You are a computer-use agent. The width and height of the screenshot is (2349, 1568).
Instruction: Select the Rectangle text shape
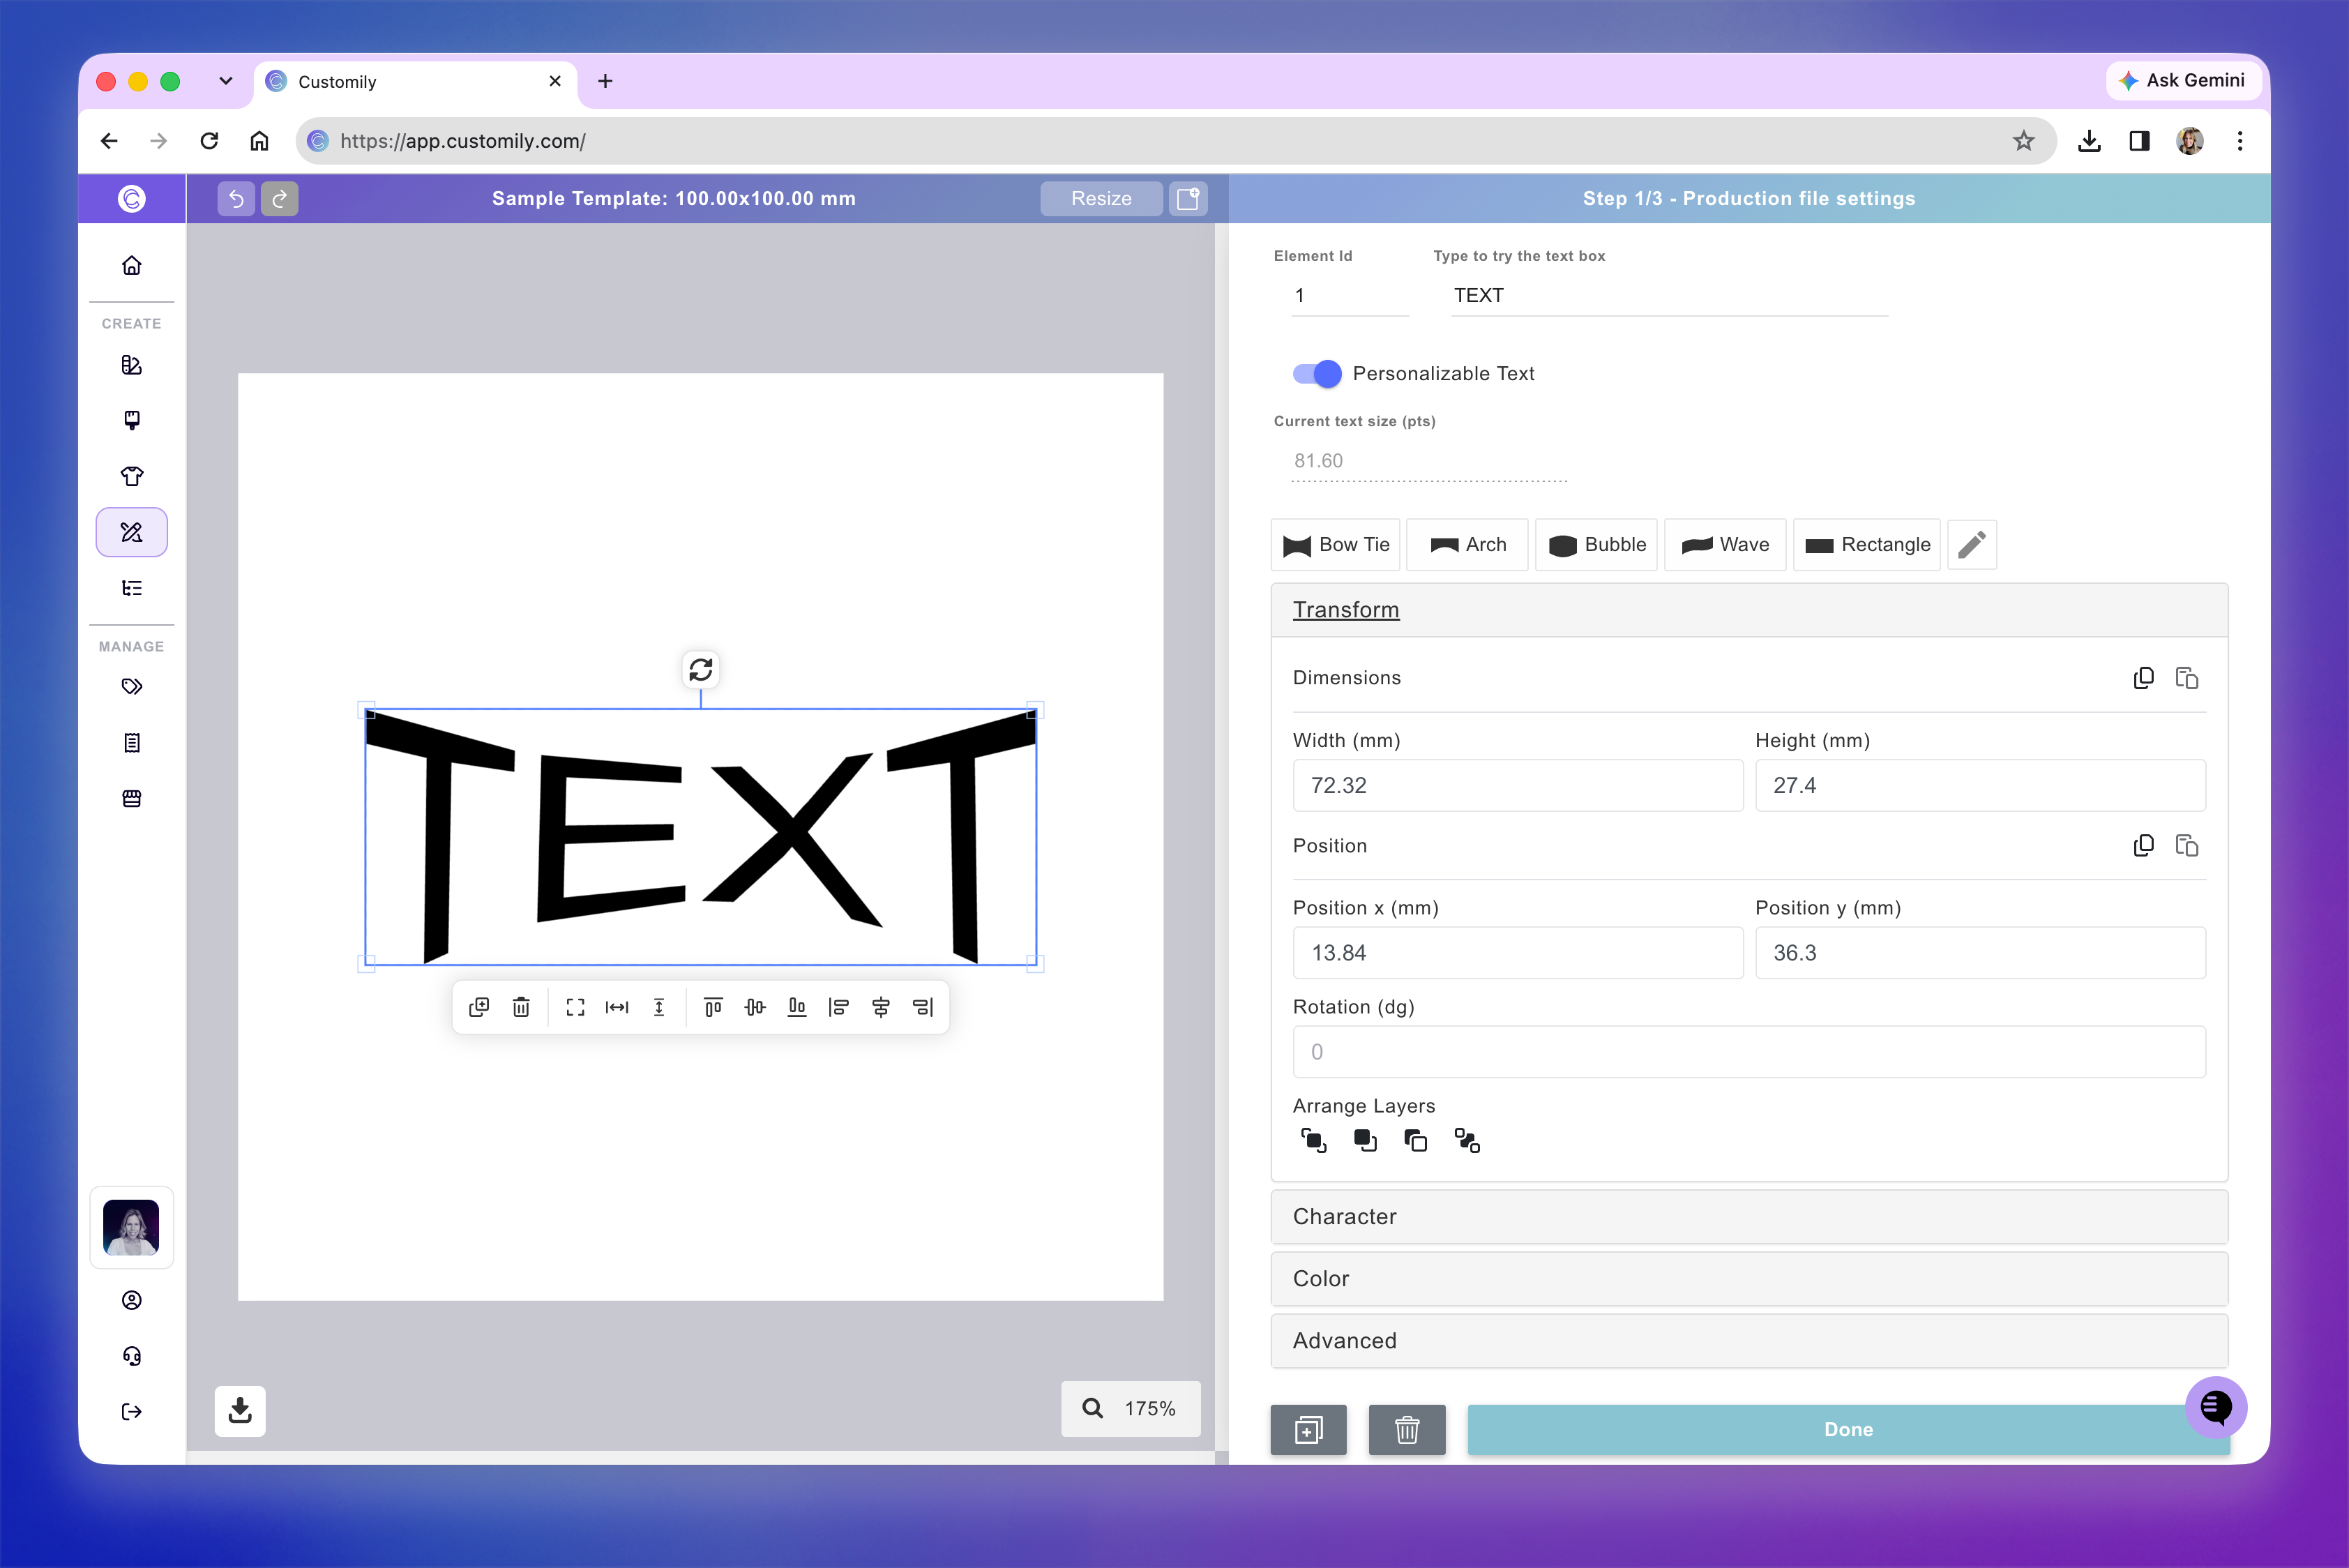tap(1867, 545)
